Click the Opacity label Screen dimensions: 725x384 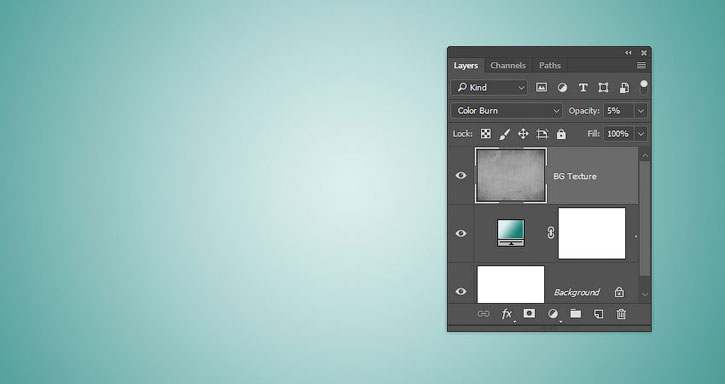point(584,111)
